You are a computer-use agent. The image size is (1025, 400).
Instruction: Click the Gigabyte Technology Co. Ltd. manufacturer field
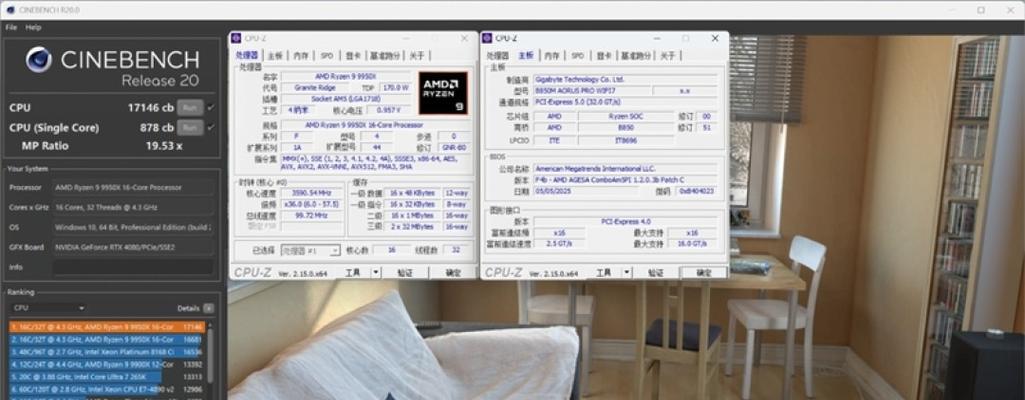[x=625, y=79]
